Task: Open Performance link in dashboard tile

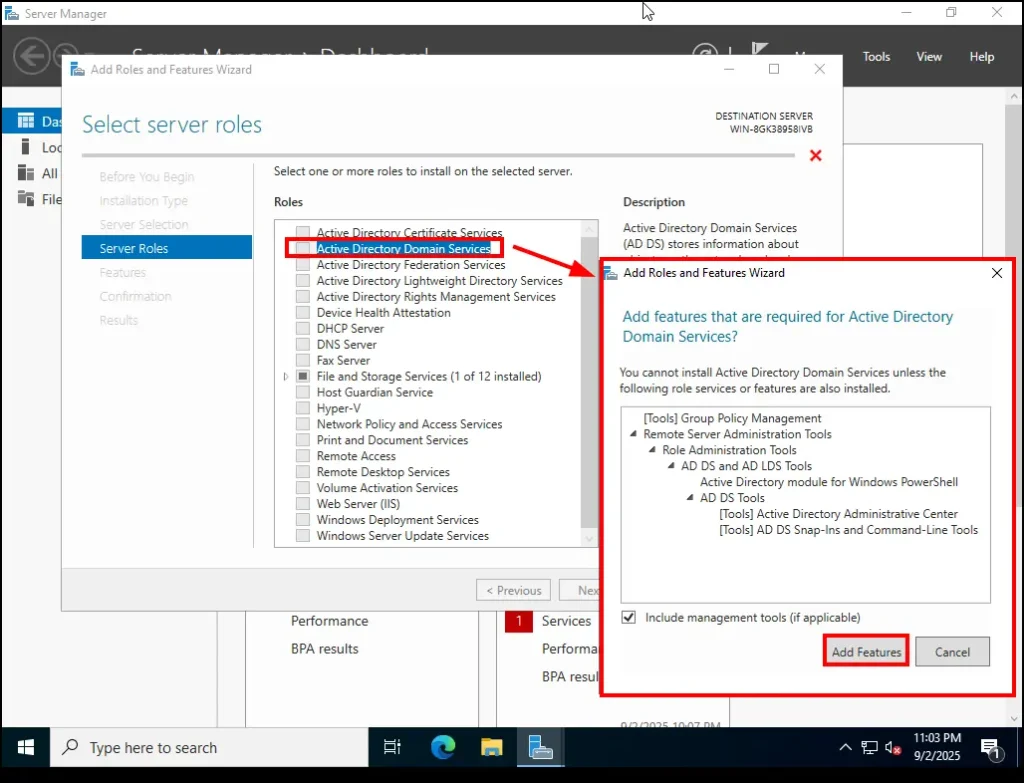Action: (329, 621)
